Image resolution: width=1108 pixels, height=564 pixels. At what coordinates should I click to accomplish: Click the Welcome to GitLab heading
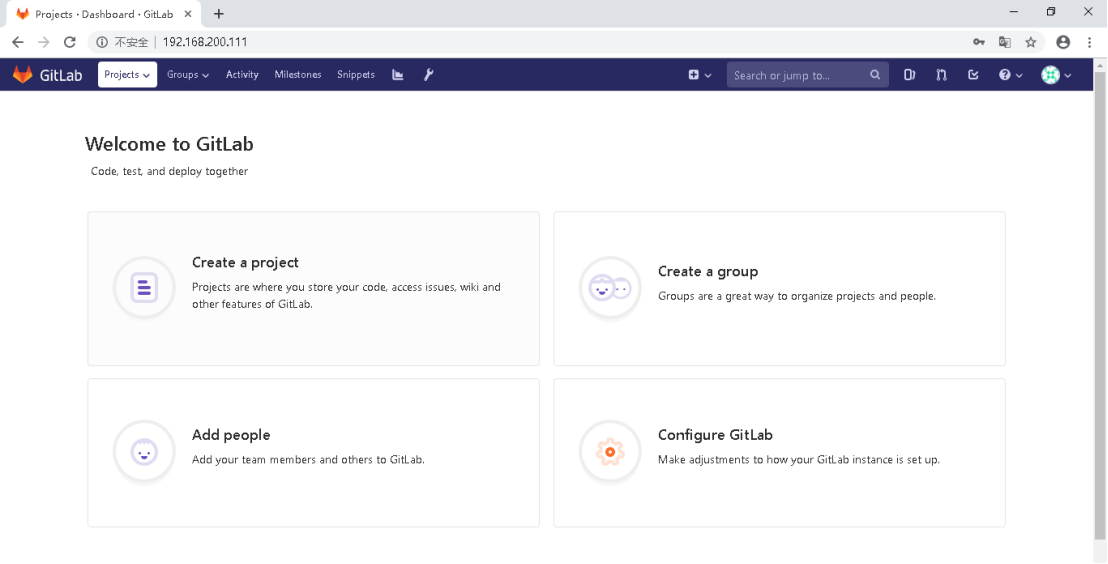click(169, 144)
